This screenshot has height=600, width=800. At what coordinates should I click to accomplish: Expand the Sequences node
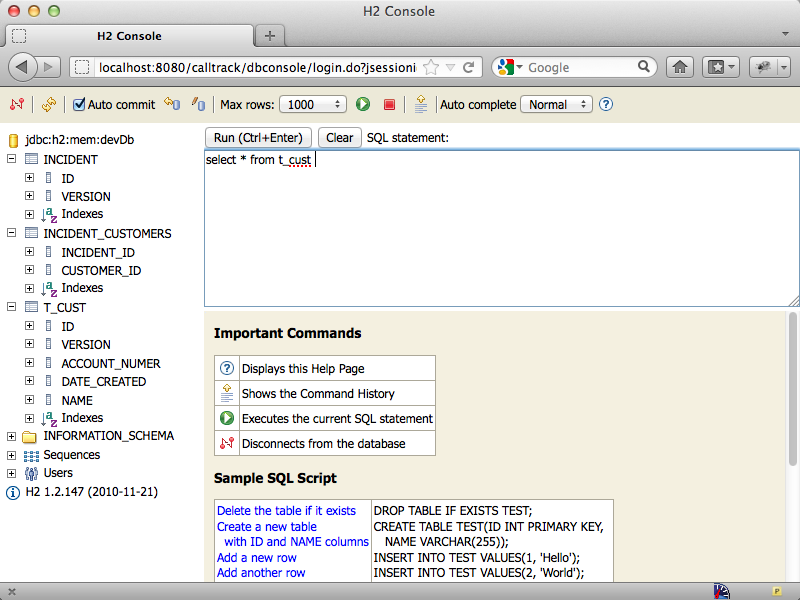[11, 455]
